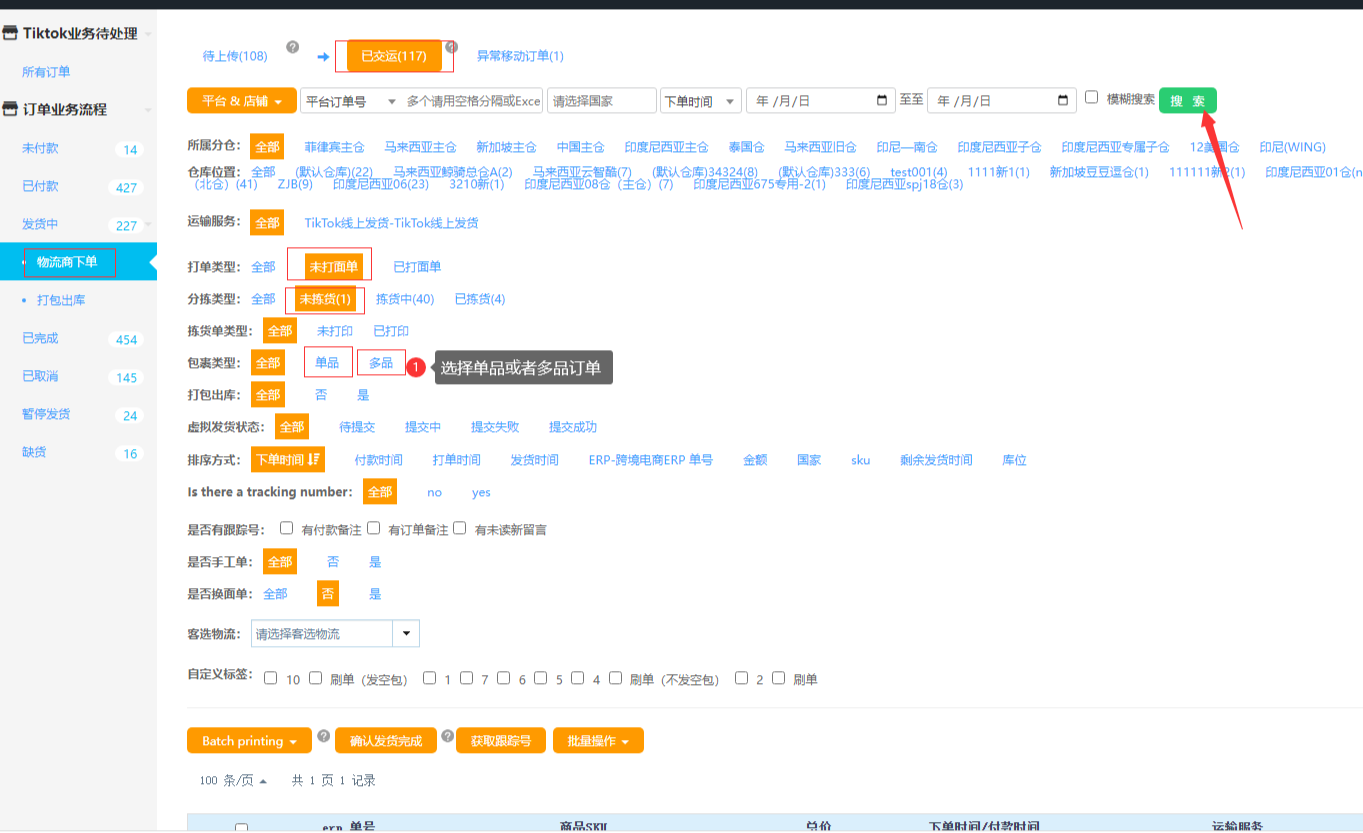The height and width of the screenshot is (833, 1363).
Task: Sort by 付款时间
Action: click(378, 460)
